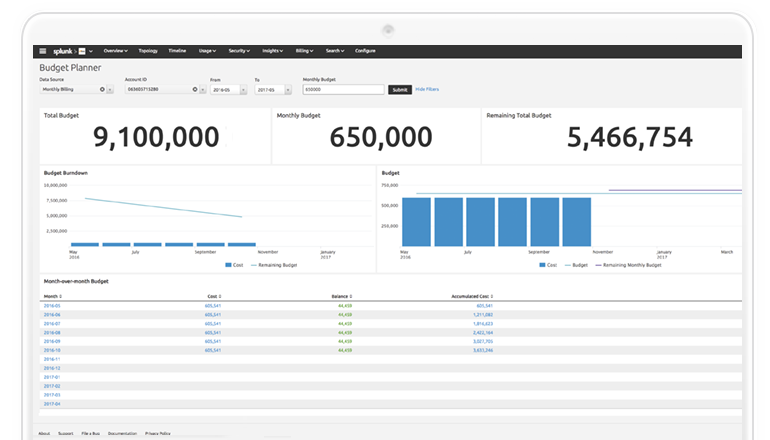The height and width of the screenshot is (440, 770).
Task: Open the Privacy Policy footer link
Action: [158, 433]
